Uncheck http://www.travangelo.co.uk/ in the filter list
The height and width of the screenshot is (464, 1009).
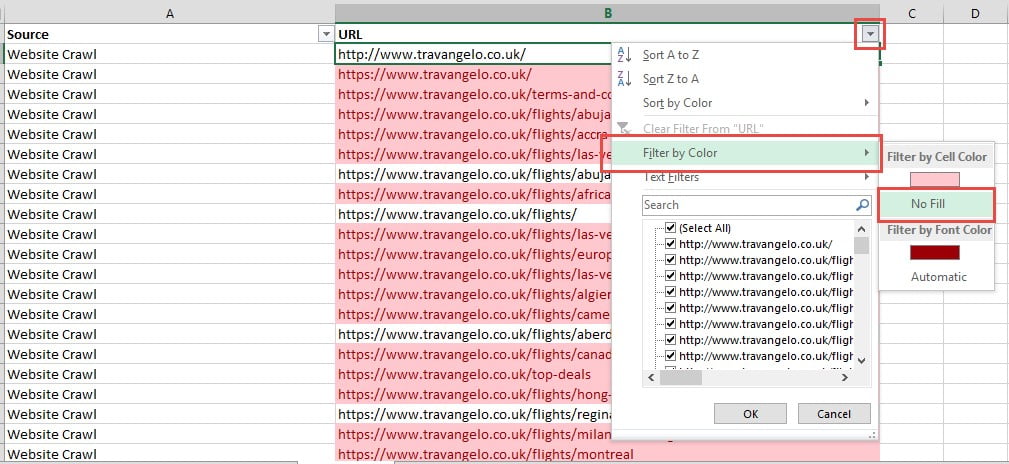coord(670,244)
